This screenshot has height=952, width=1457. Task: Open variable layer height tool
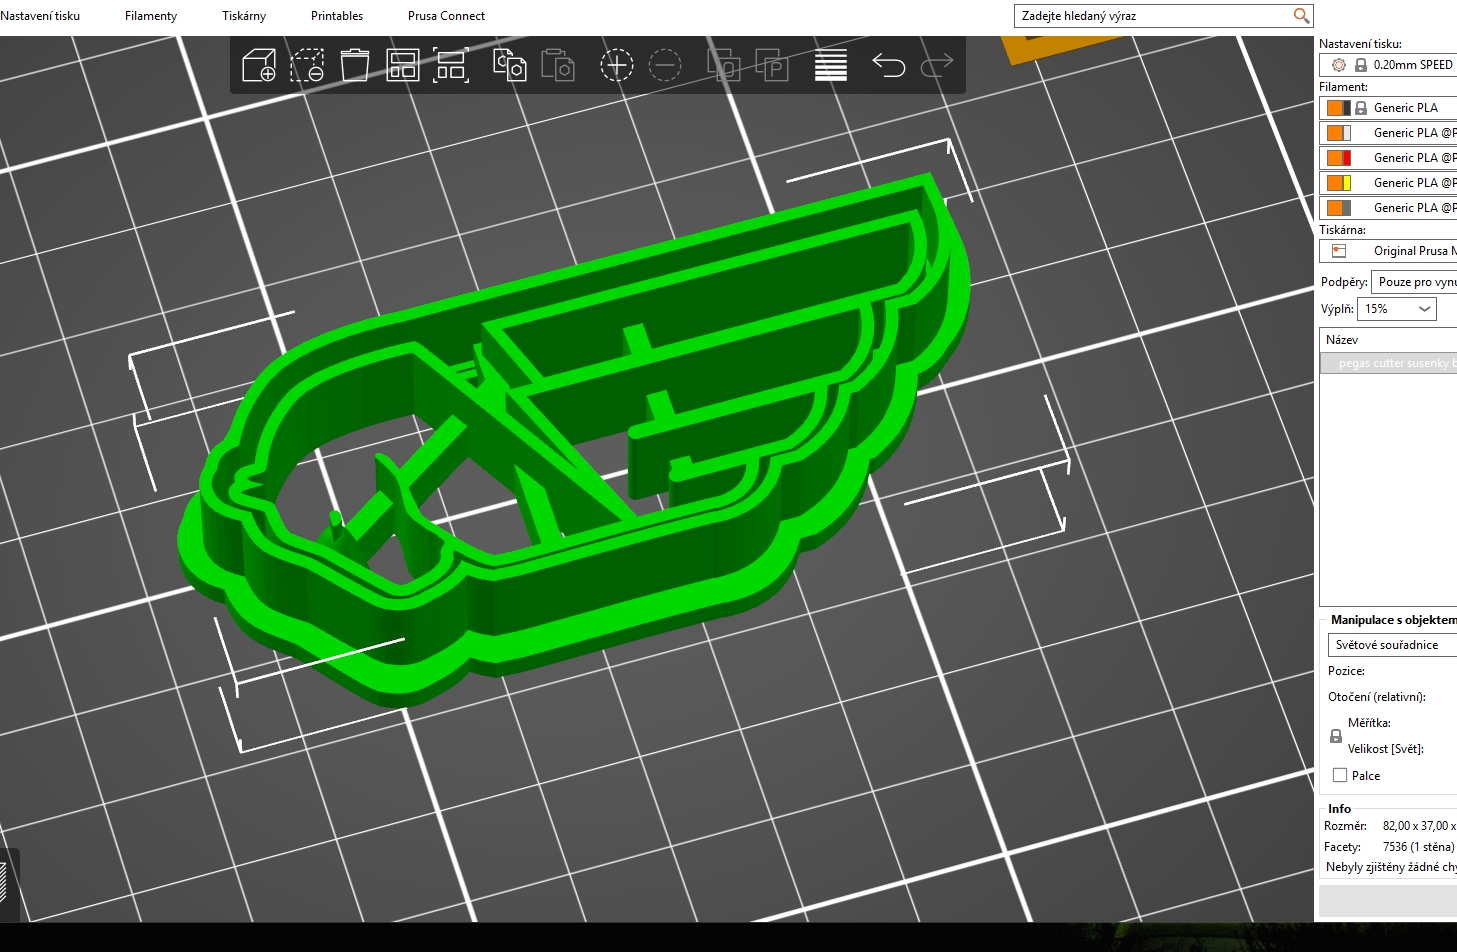[830, 66]
